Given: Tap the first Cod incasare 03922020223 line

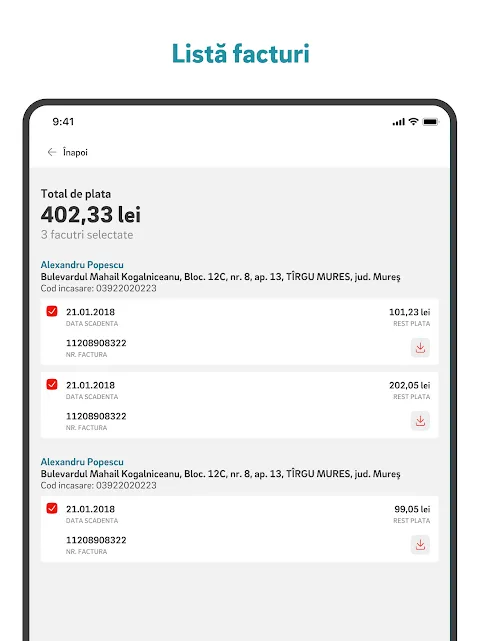Looking at the screenshot, I should point(99,288).
